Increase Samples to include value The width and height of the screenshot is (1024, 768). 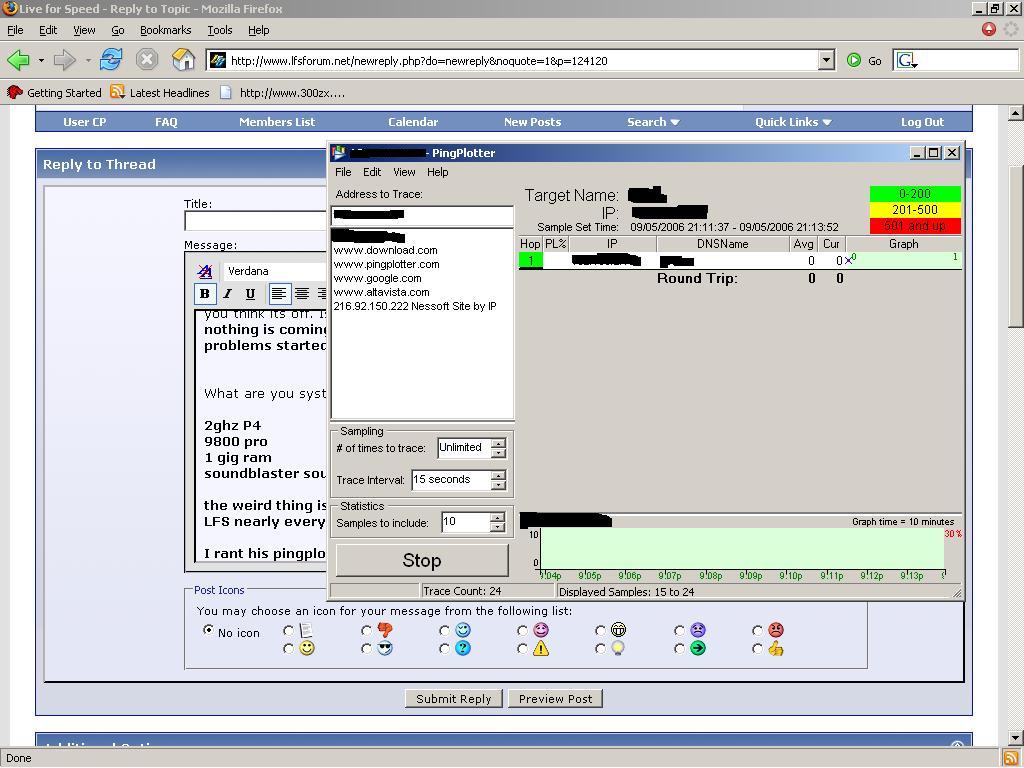497,518
